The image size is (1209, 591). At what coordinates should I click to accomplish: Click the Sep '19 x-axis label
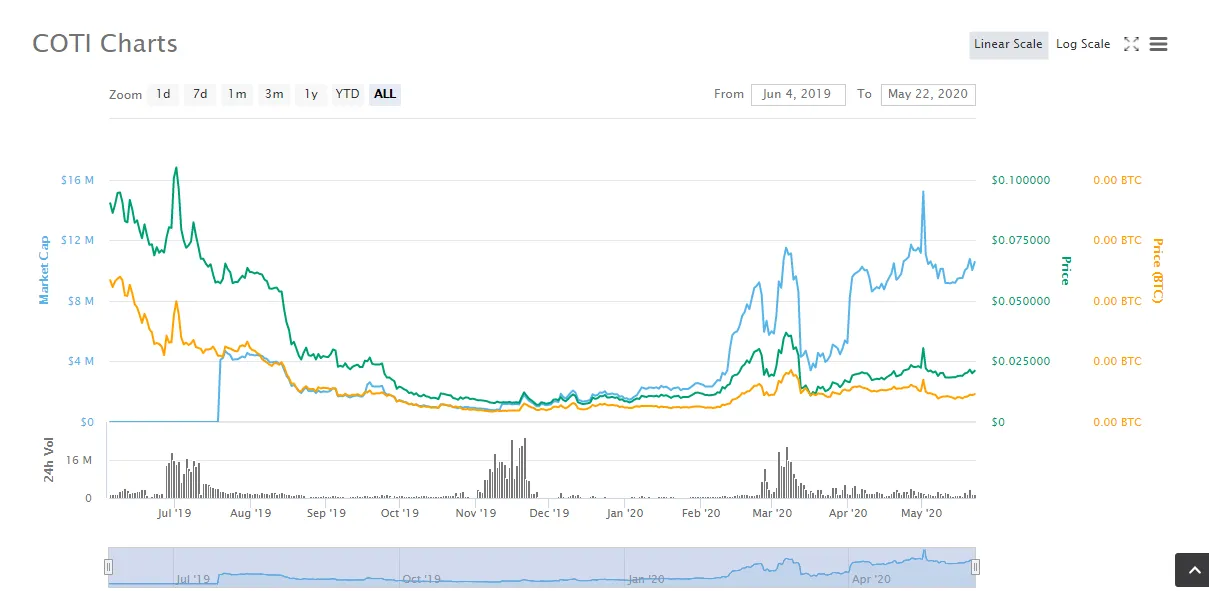coord(326,513)
